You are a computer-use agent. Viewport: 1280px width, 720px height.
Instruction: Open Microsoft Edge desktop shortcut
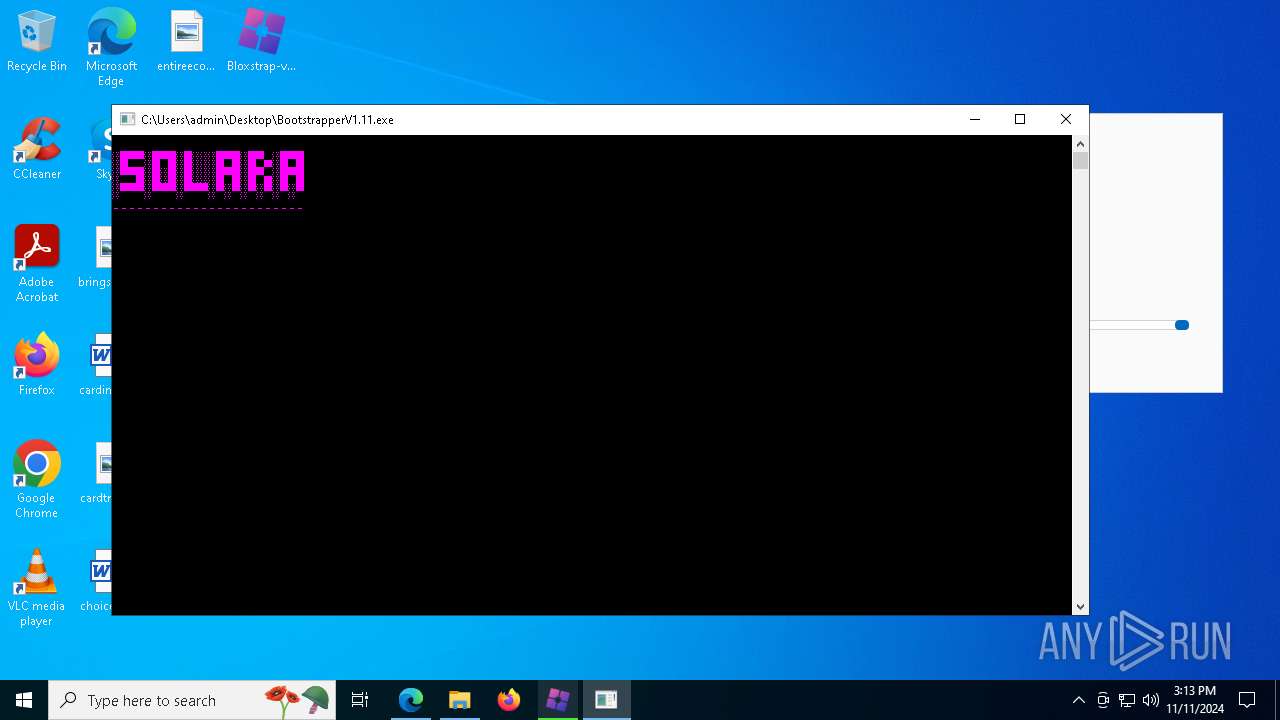pyautogui.click(x=111, y=47)
